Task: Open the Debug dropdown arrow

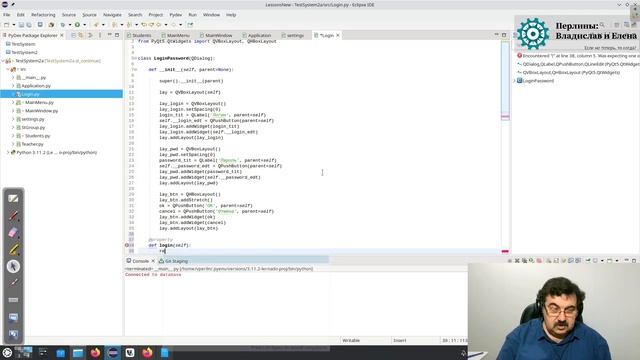Action: tap(70, 25)
